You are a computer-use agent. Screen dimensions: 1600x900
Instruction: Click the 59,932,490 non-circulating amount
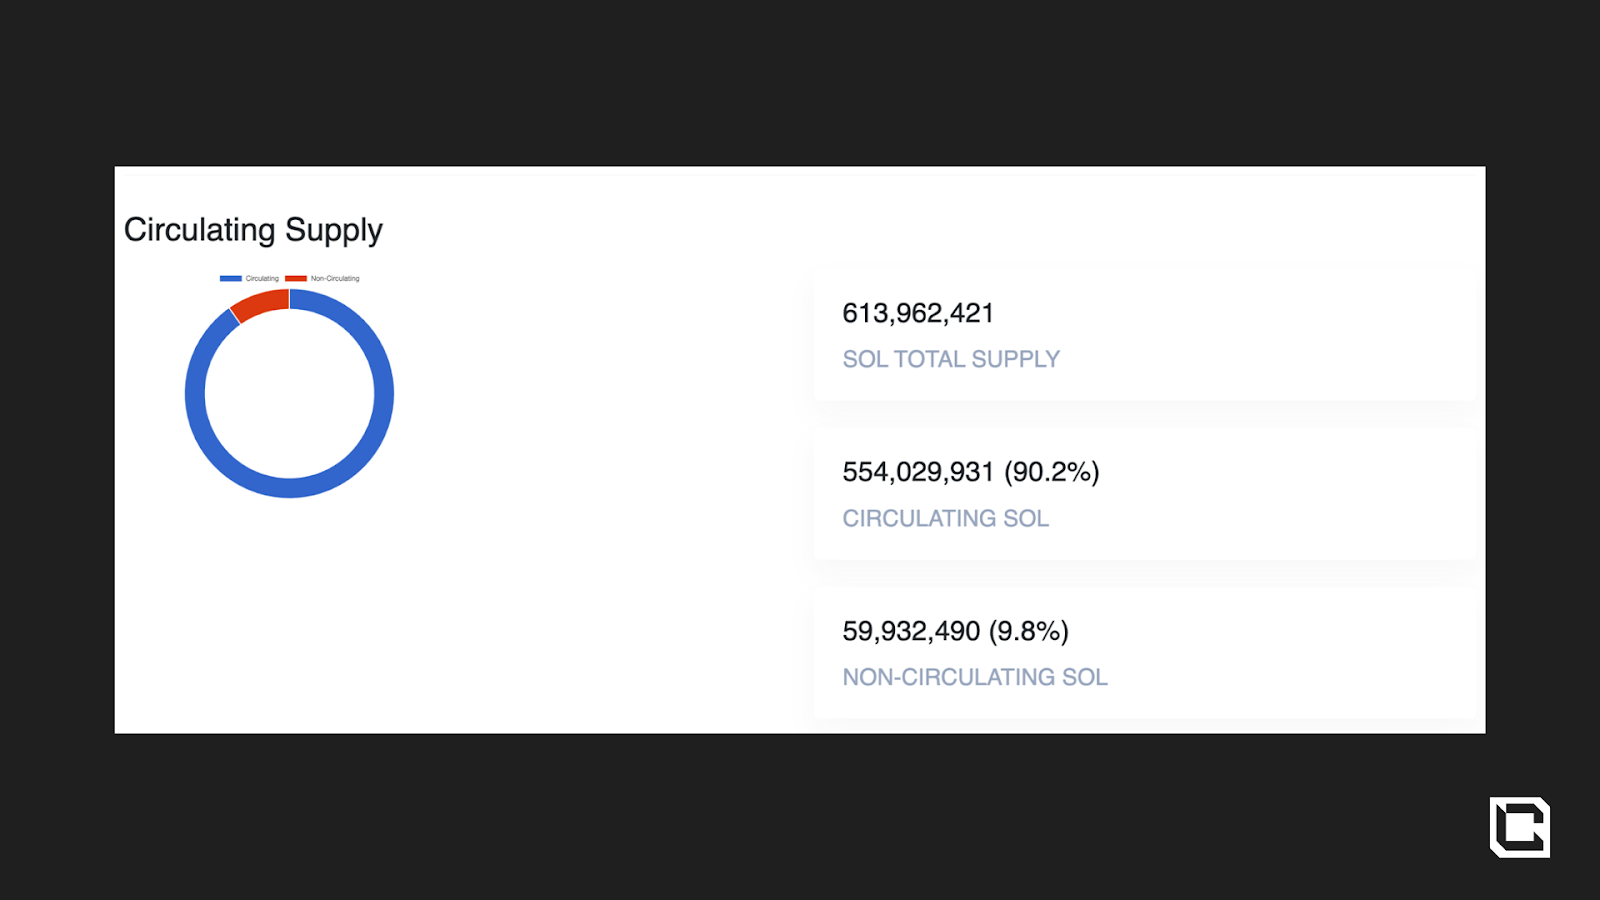coord(911,631)
